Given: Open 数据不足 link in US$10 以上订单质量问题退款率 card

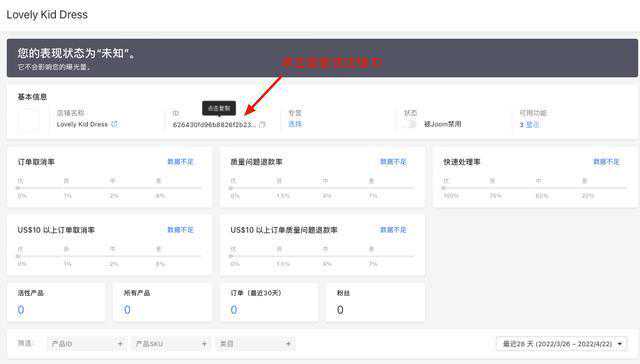Looking at the screenshot, I should [x=393, y=230].
